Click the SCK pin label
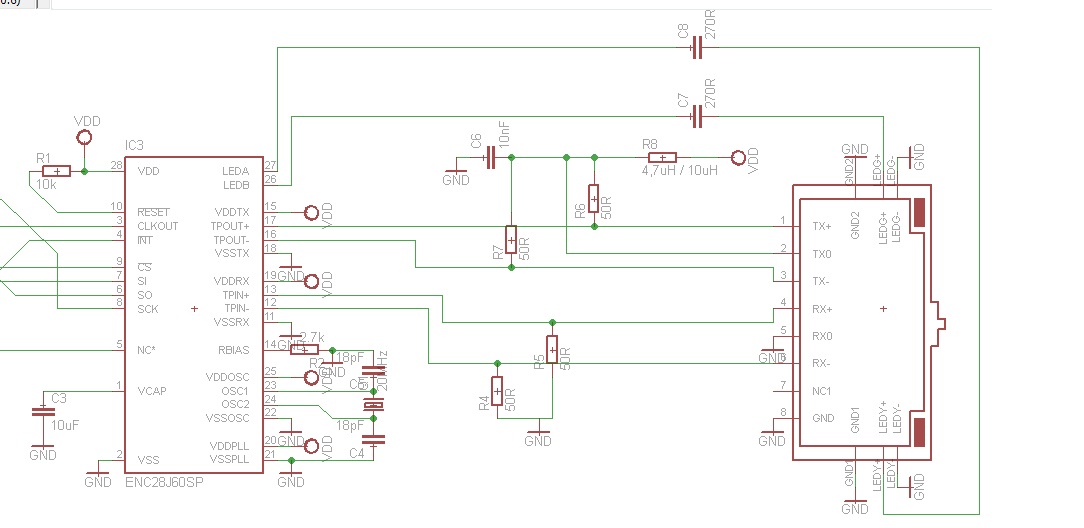This screenshot has height=528, width=1084. (148, 309)
